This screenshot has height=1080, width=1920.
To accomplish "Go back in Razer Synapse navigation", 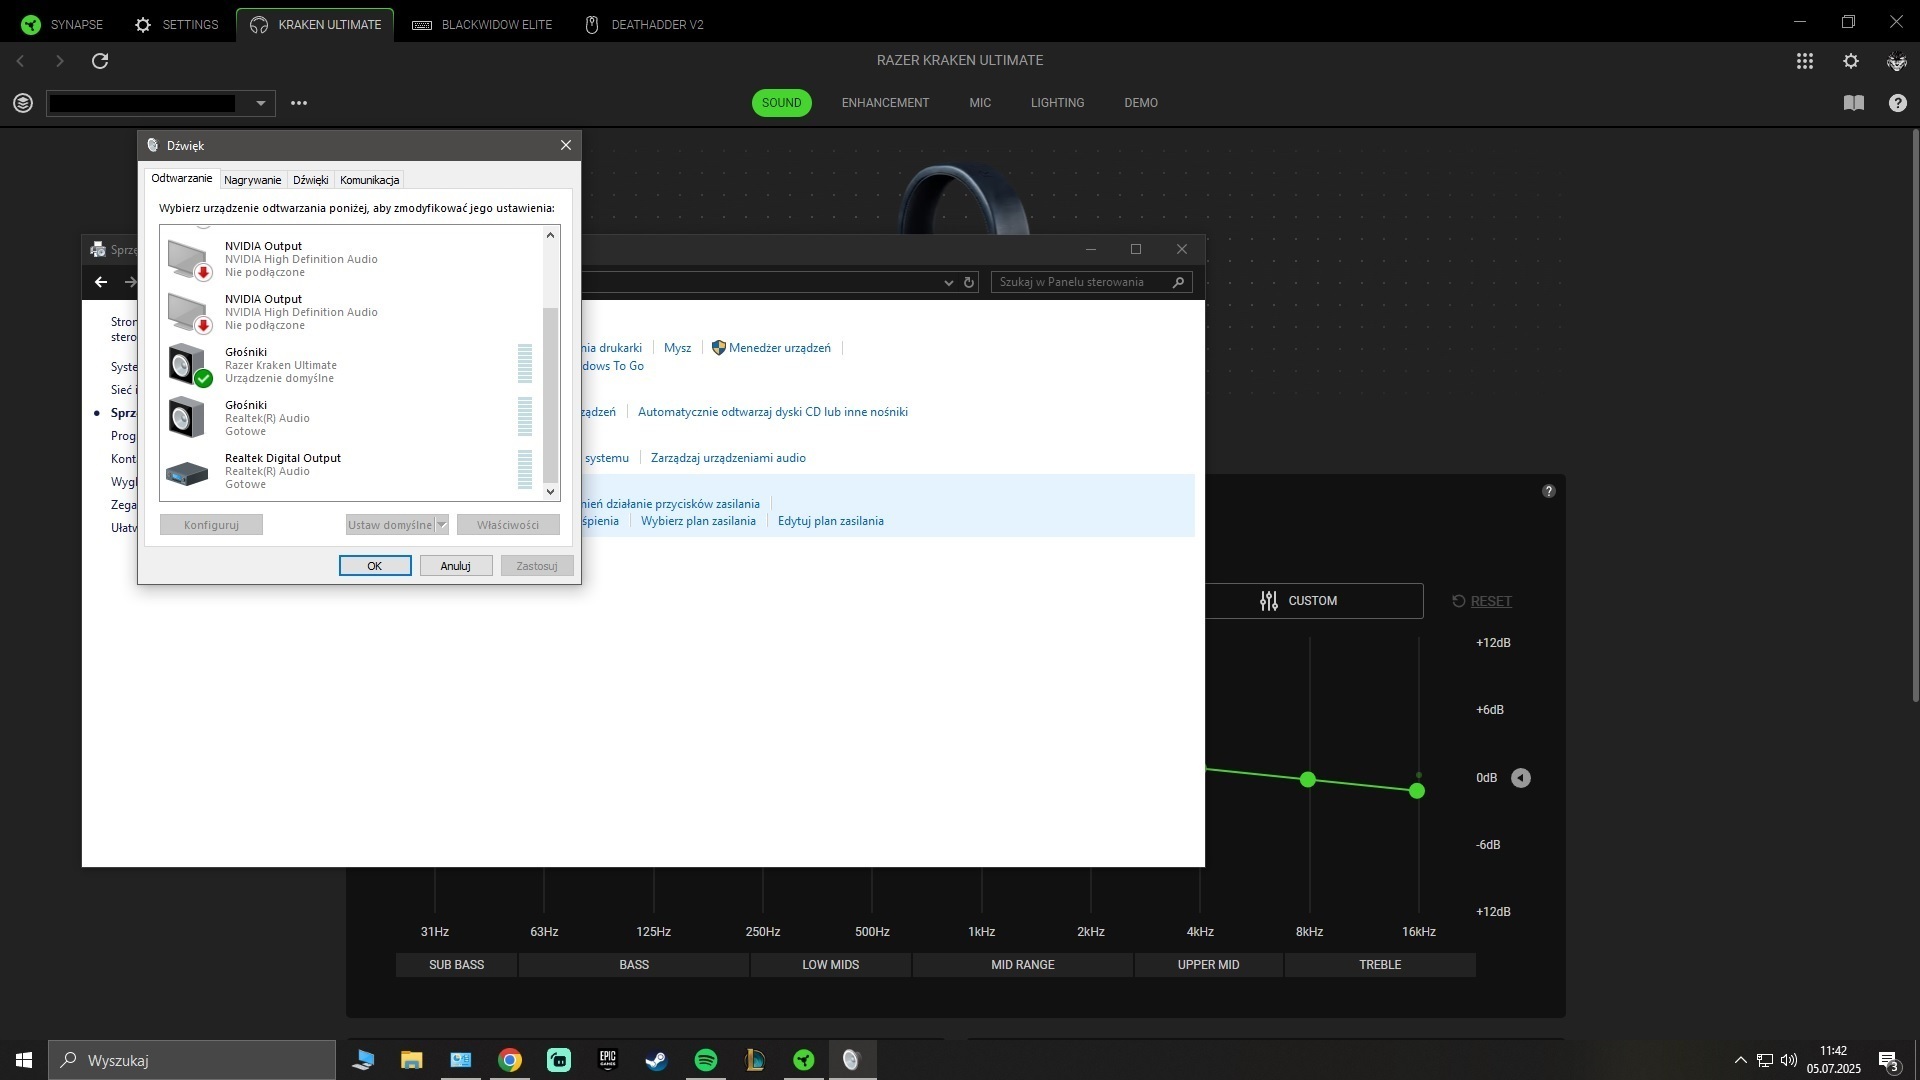I will coord(20,61).
